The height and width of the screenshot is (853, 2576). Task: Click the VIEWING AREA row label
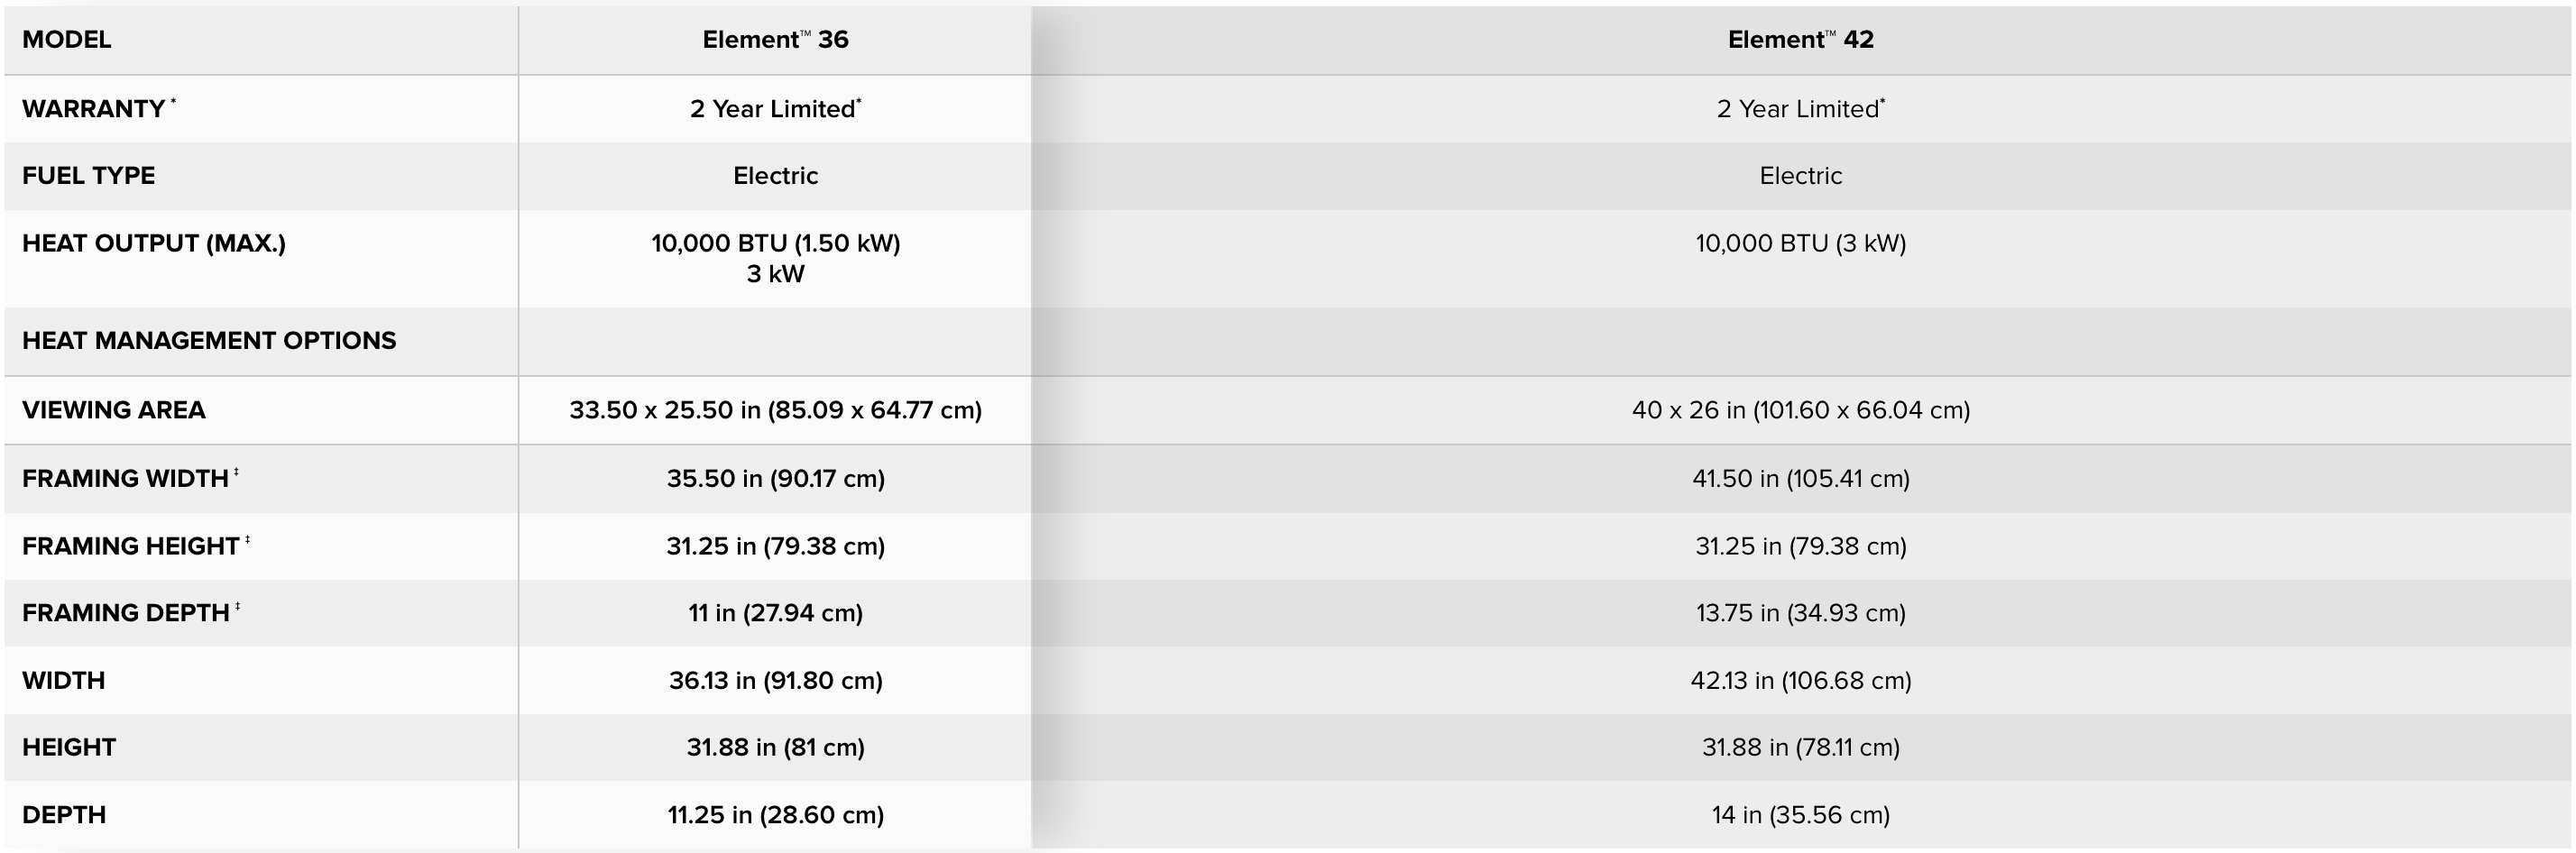[x=114, y=410]
